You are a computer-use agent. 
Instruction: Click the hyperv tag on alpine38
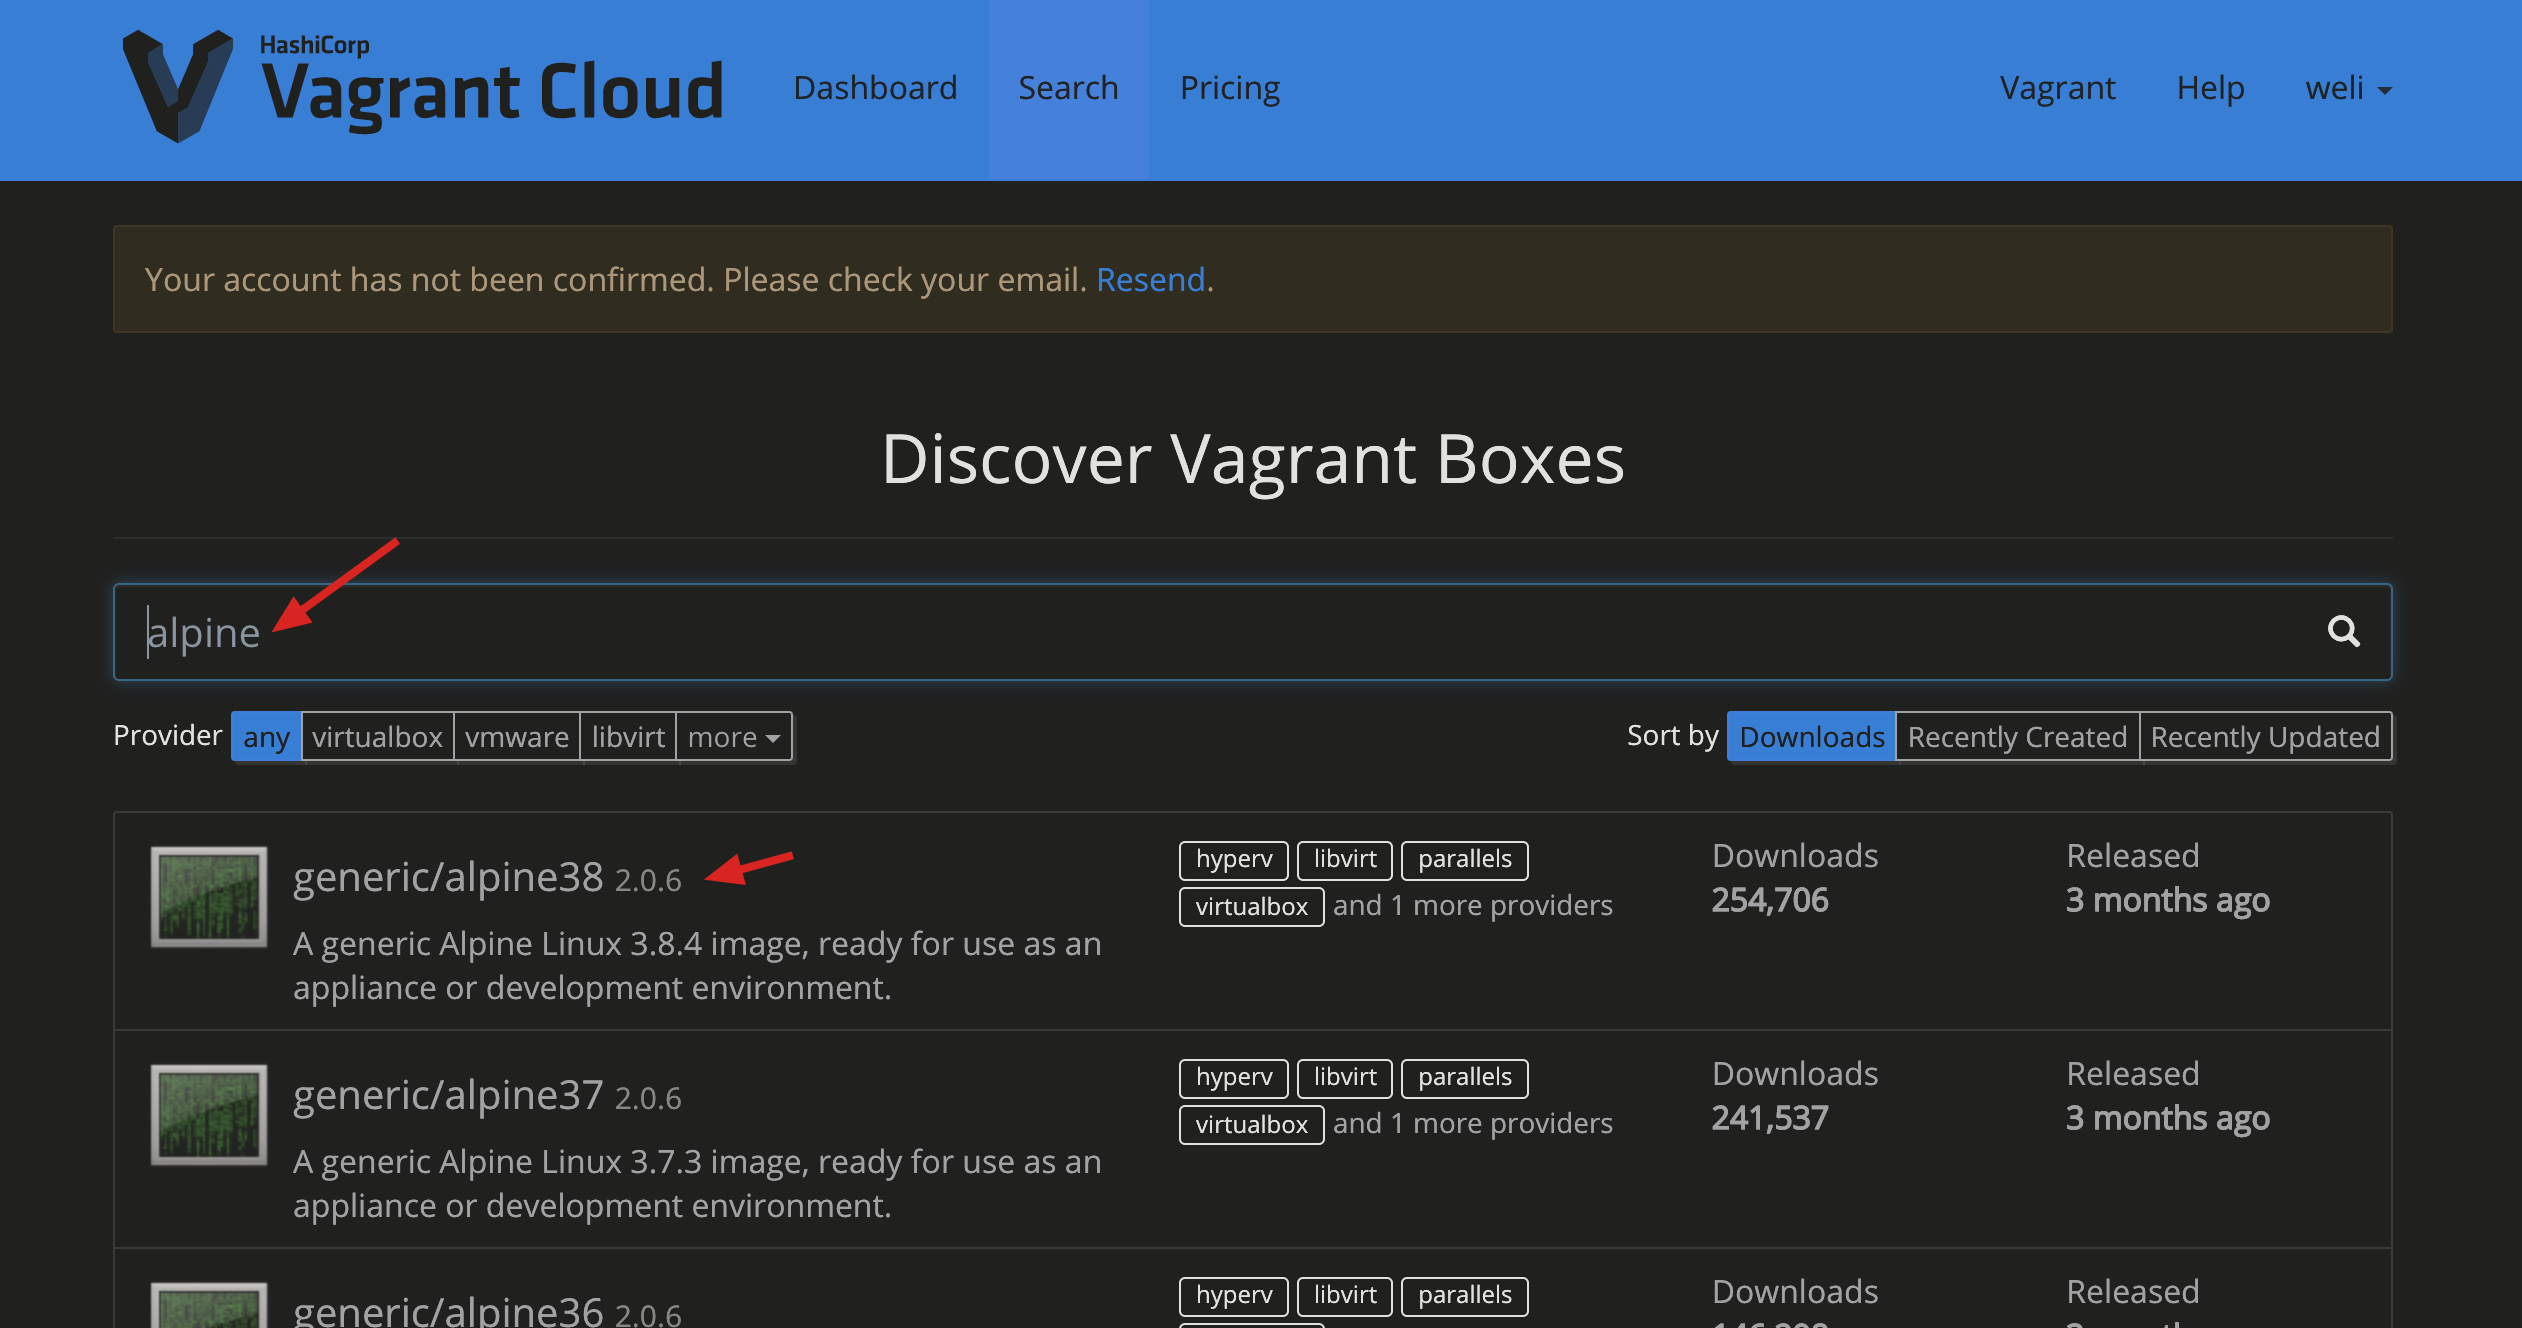[x=1233, y=859]
